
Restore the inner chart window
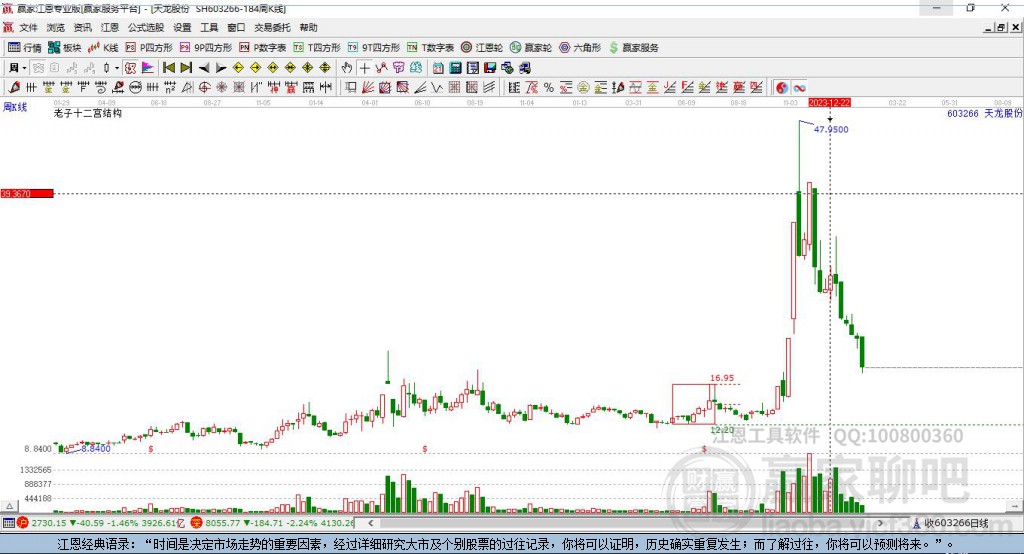pyautogui.click(x=1001, y=27)
